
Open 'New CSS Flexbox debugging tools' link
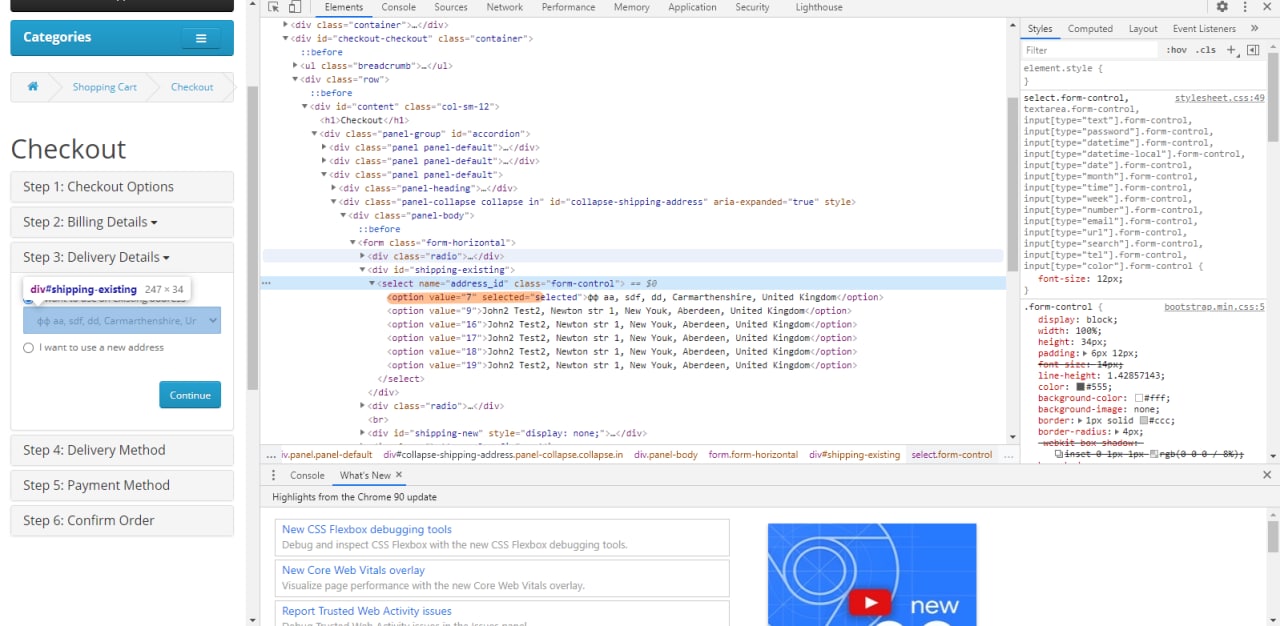(367, 530)
